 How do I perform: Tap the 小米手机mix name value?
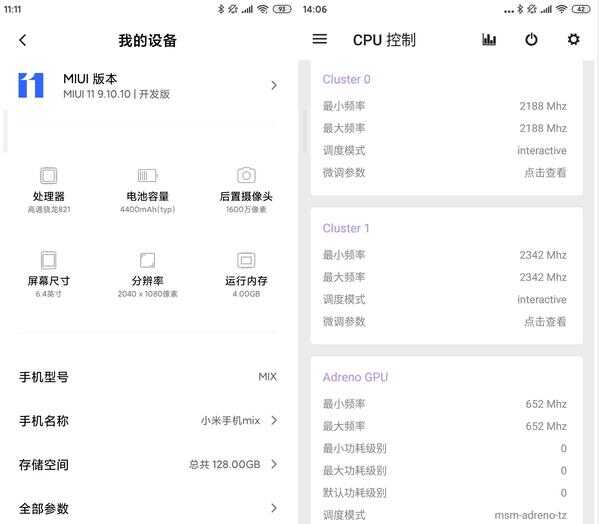click(x=230, y=420)
